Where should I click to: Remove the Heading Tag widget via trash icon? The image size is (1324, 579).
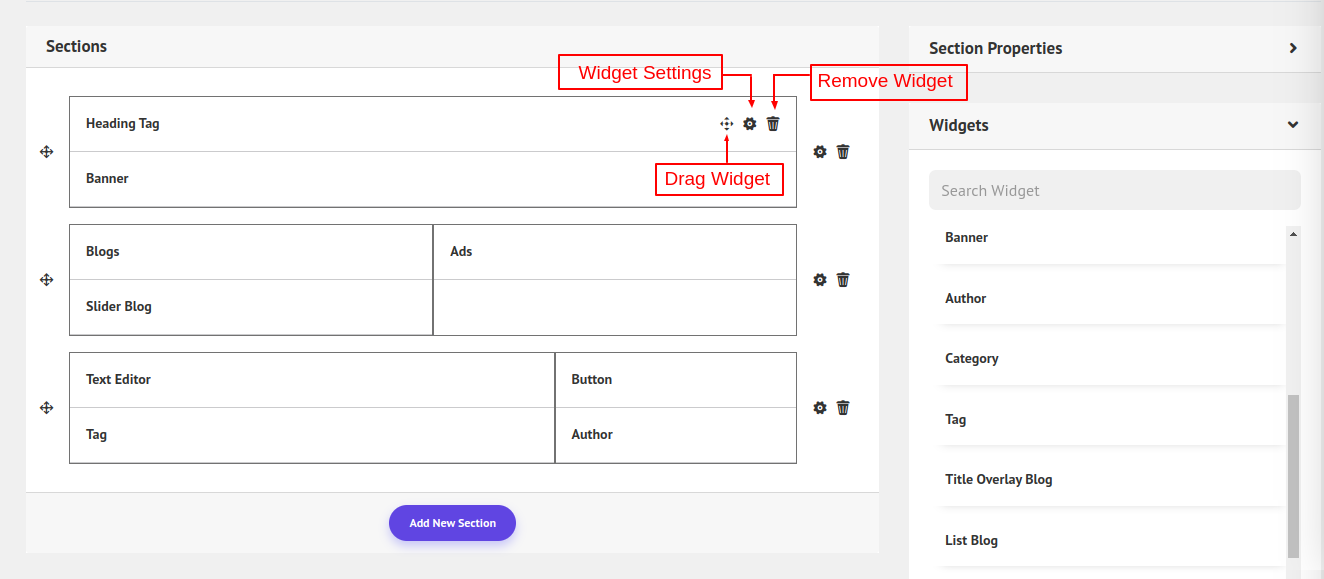point(773,124)
